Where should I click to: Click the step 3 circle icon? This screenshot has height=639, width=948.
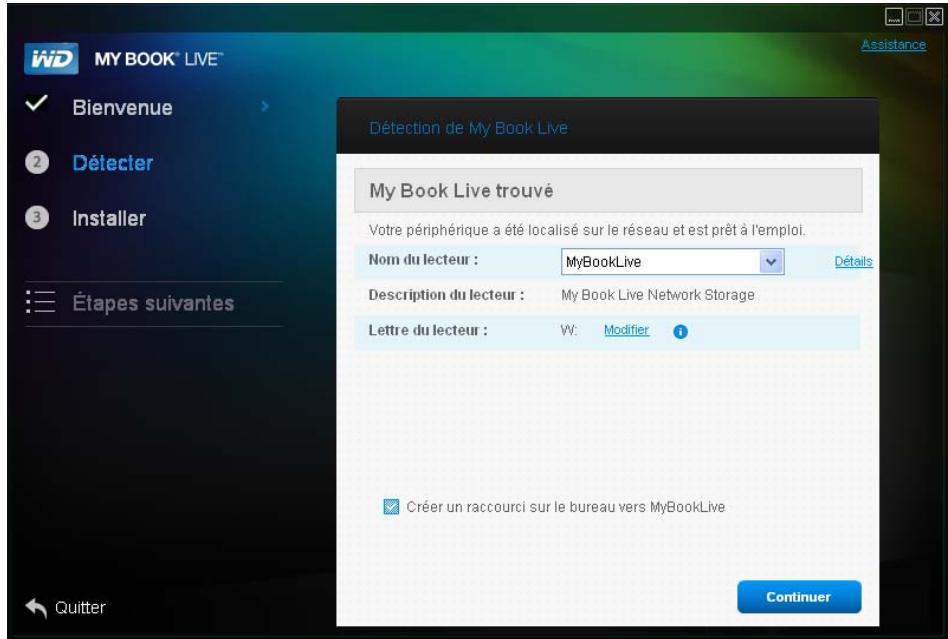37,218
